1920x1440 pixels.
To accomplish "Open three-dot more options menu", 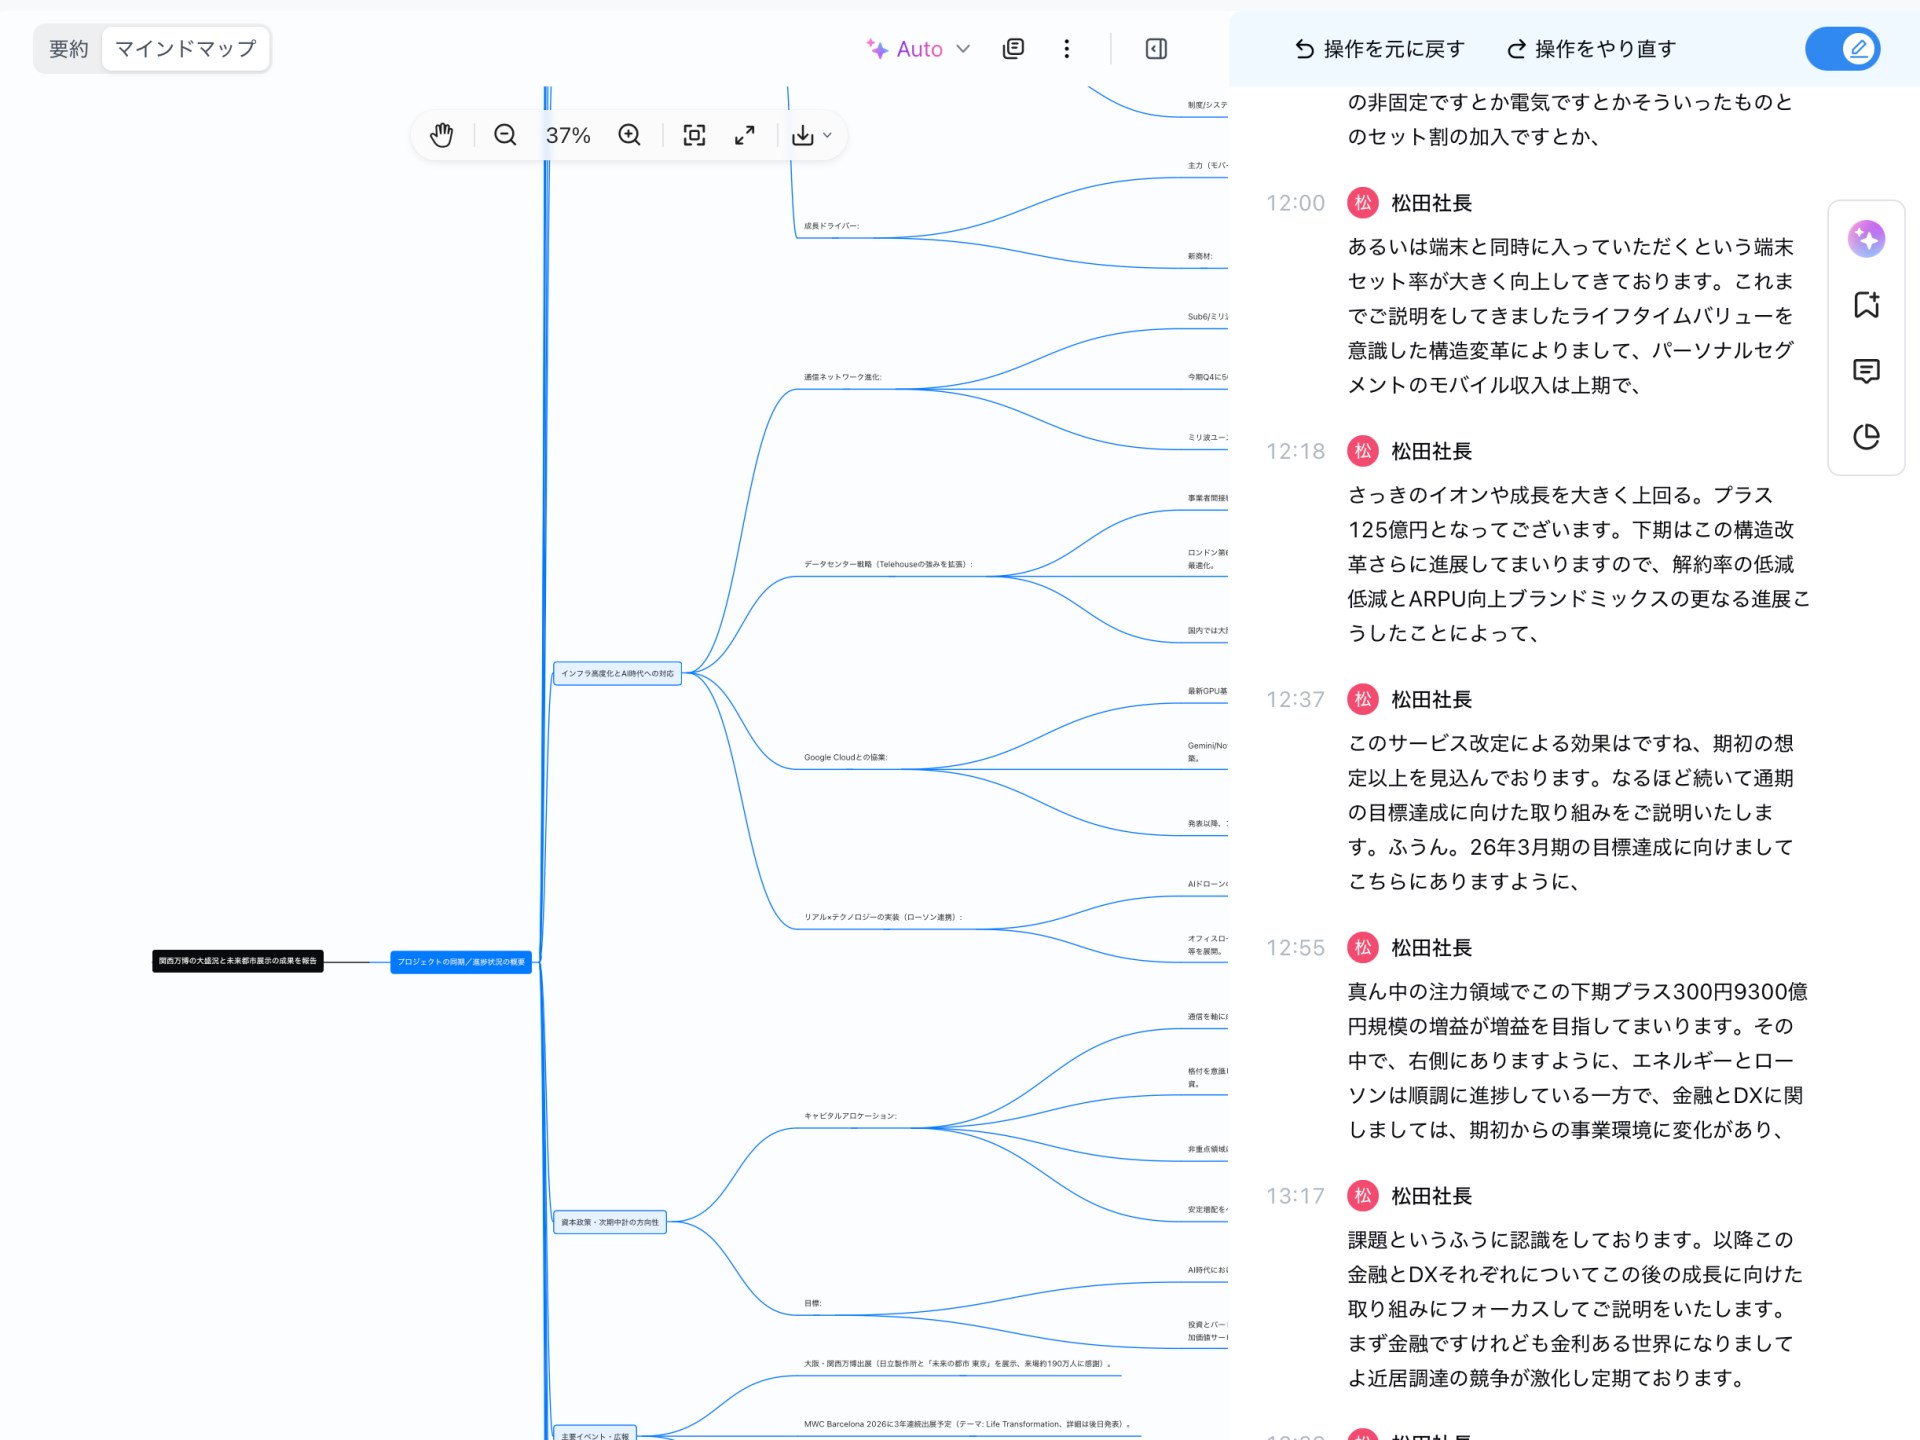I will coord(1067,49).
